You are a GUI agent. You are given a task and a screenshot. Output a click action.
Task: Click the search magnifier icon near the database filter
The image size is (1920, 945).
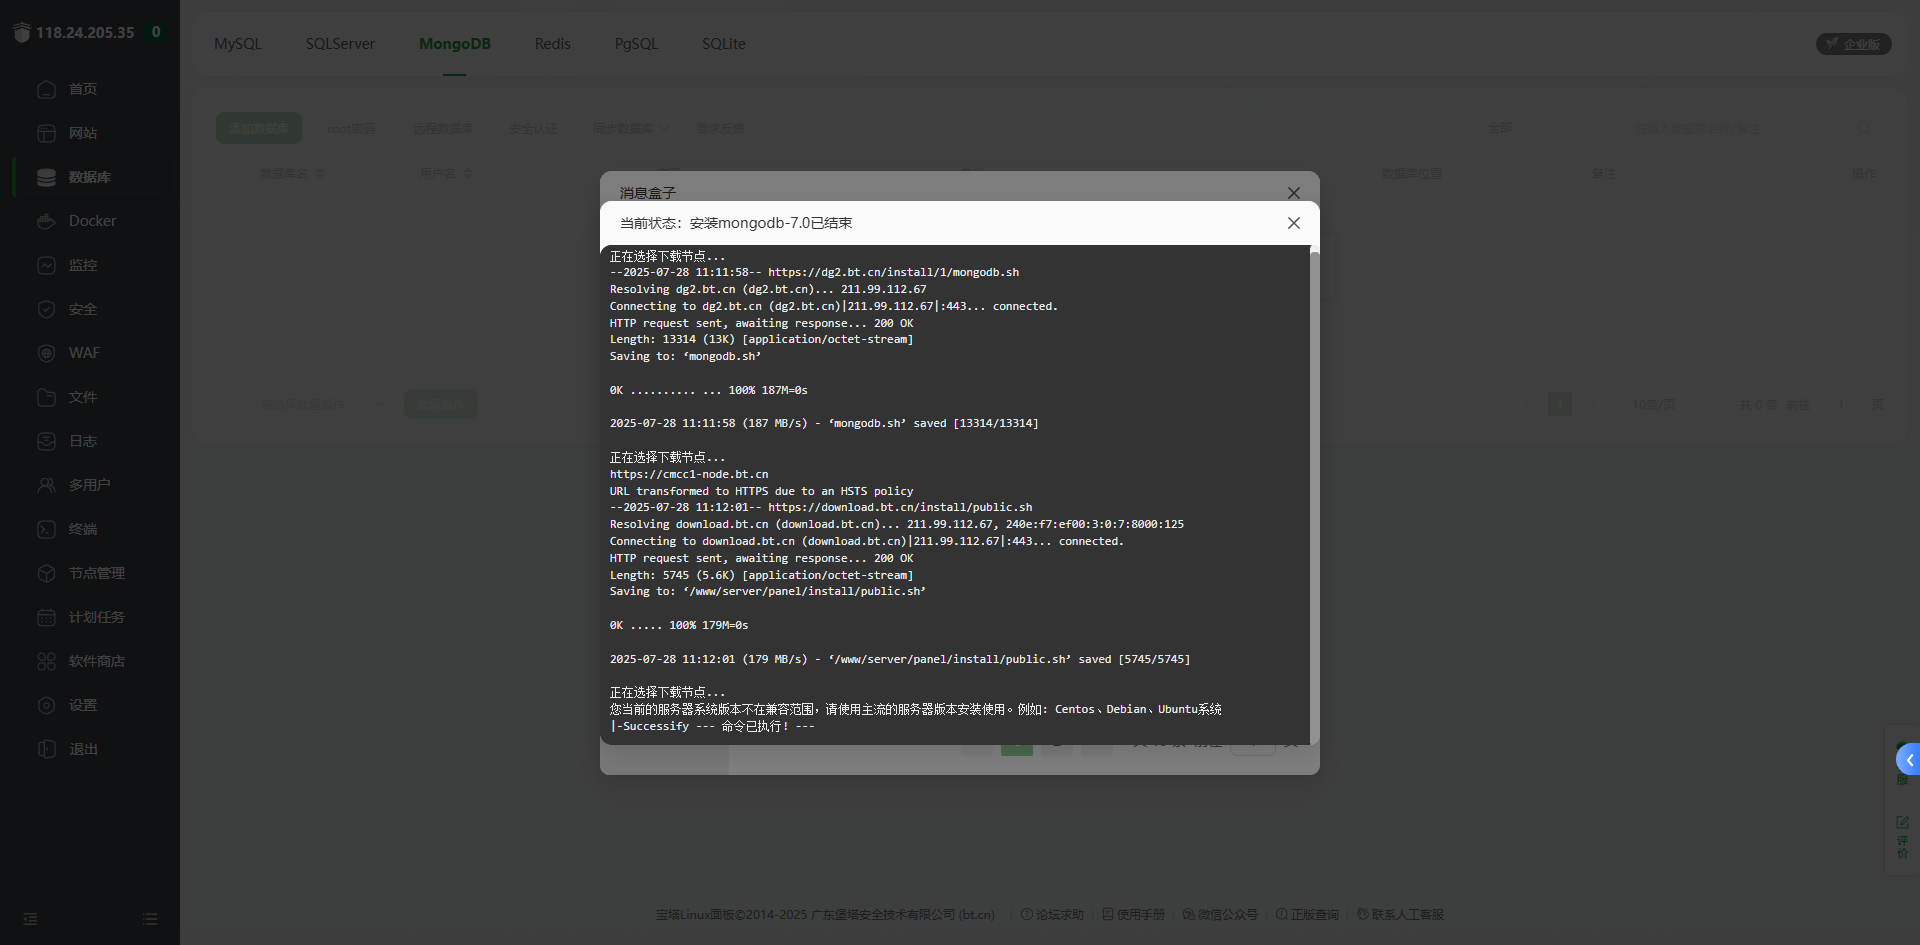click(1864, 129)
